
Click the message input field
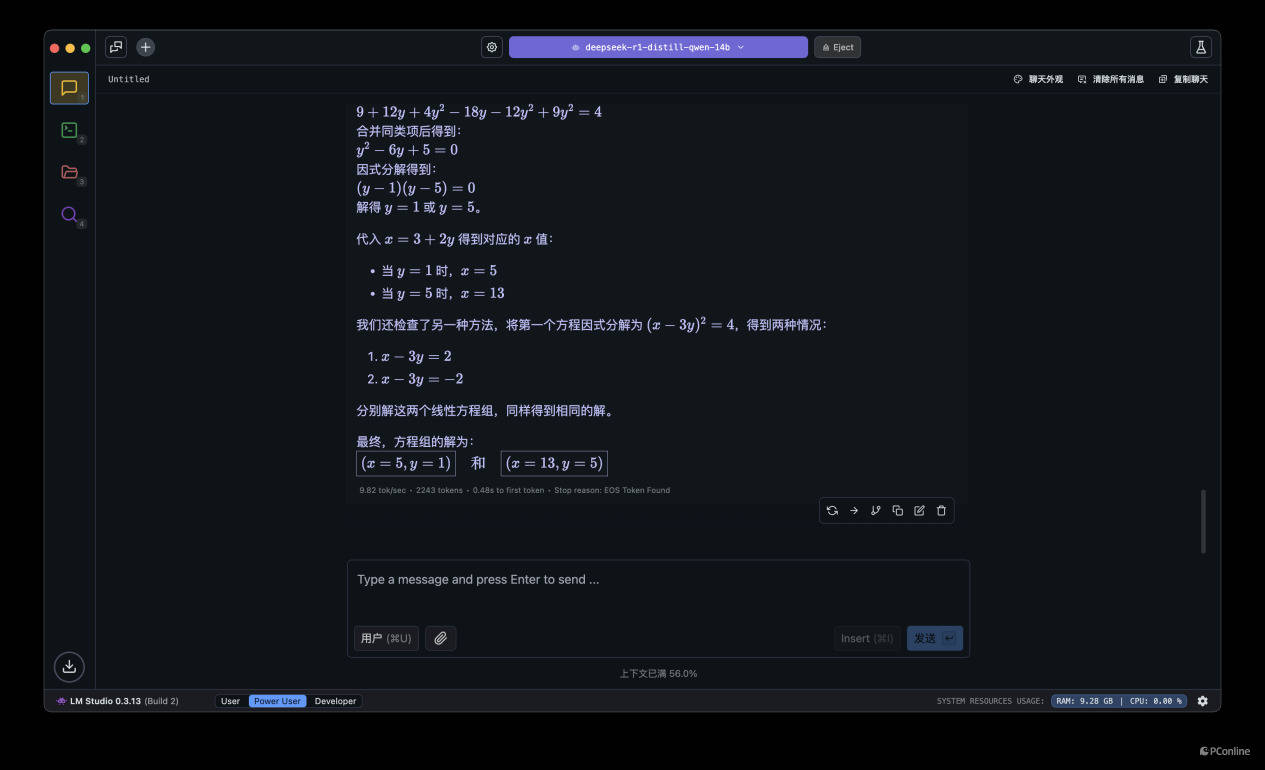tap(657, 590)
